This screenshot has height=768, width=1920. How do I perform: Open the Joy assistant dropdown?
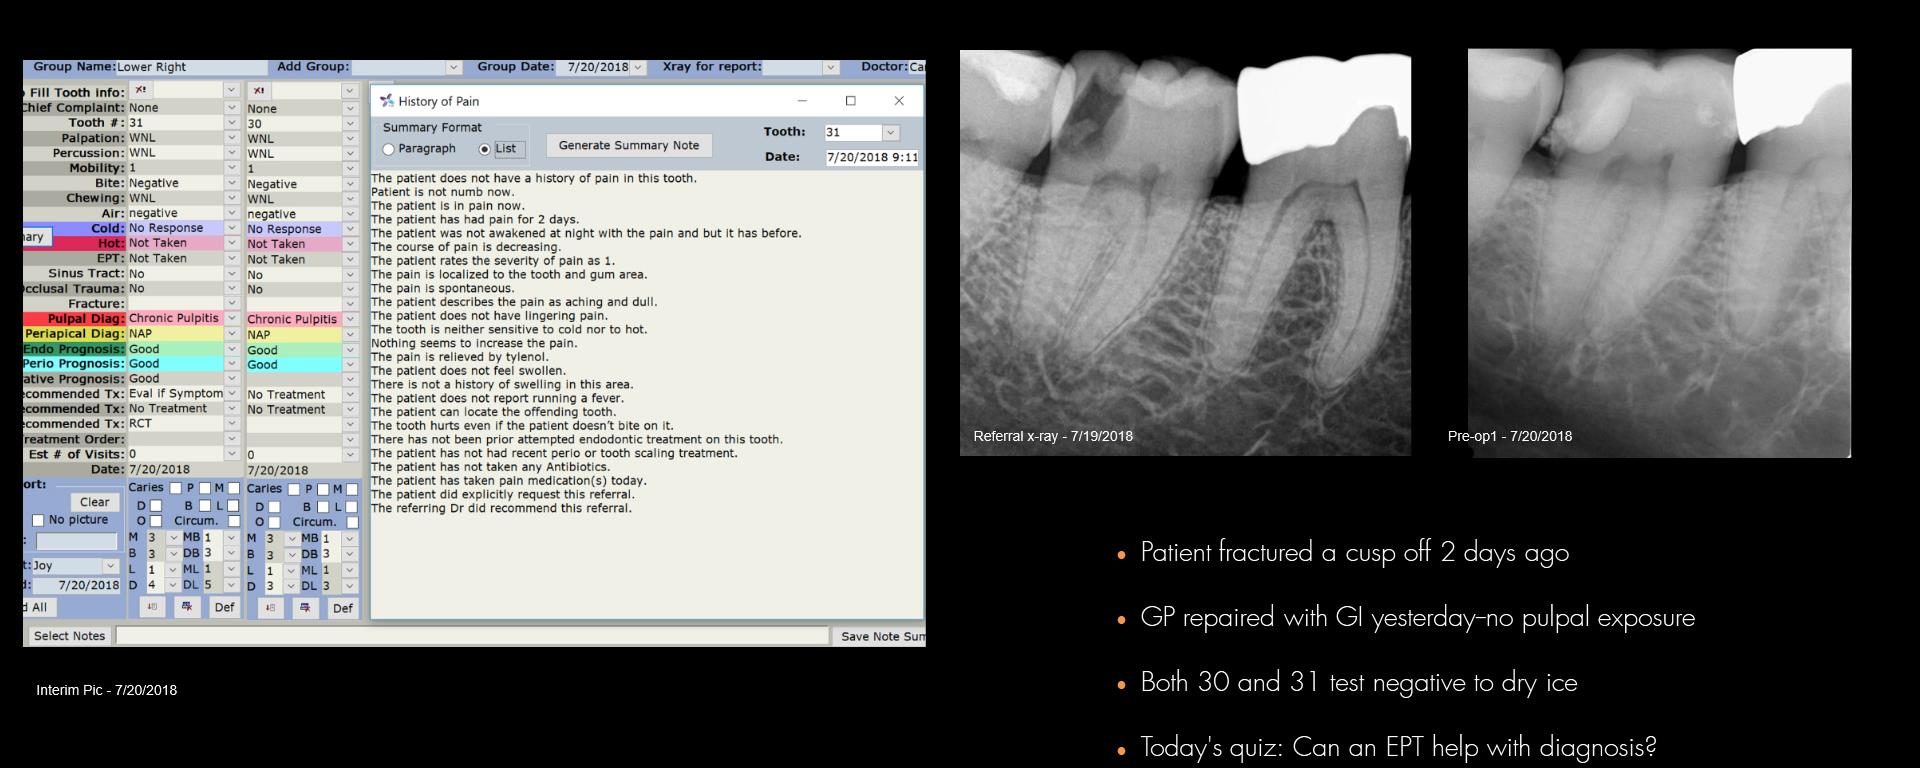[110, 566]
